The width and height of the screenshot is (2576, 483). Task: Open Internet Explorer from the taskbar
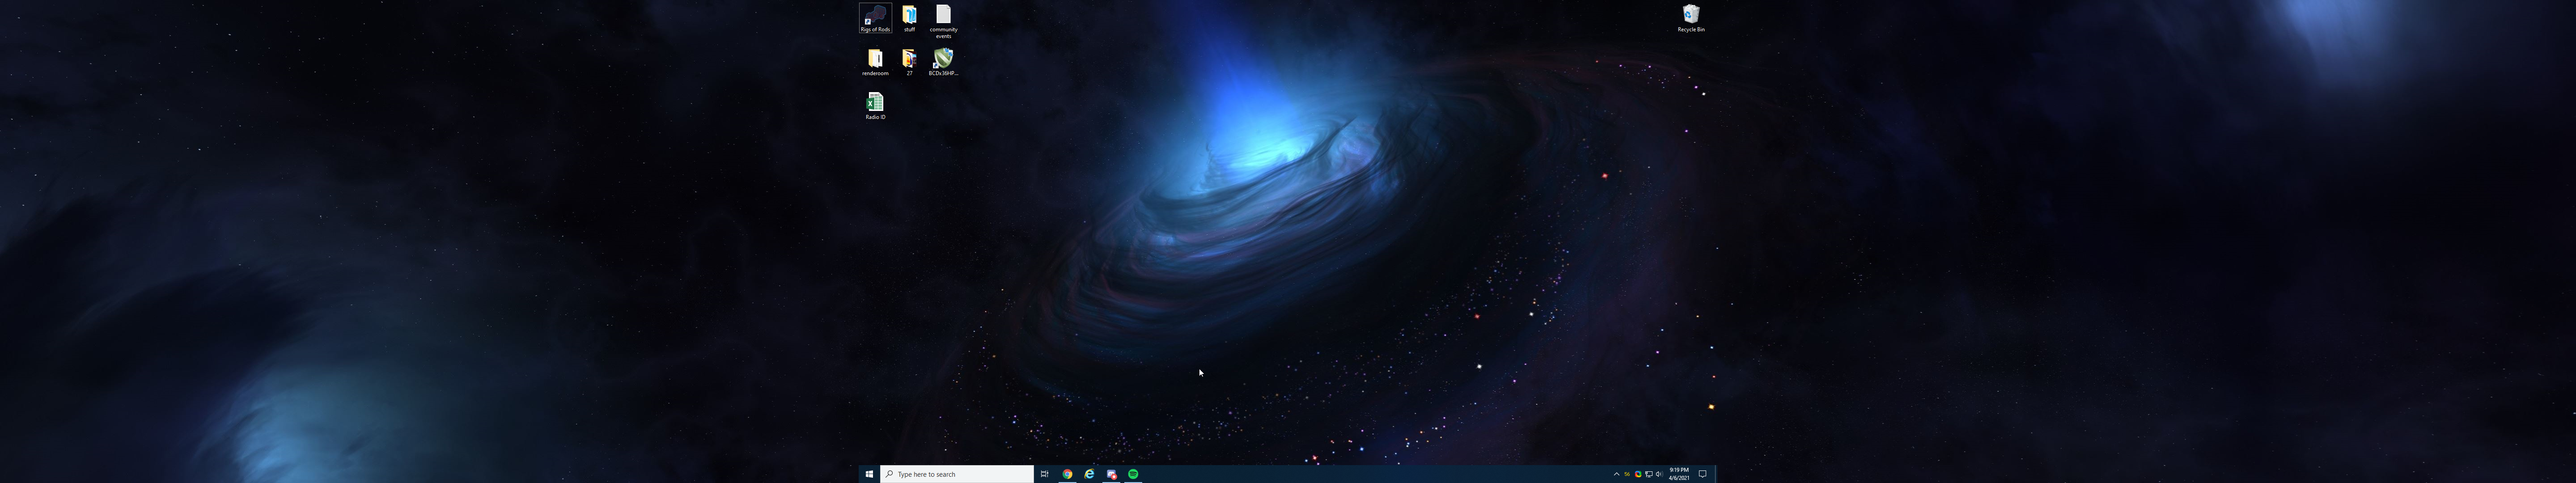click(1089, 474)
